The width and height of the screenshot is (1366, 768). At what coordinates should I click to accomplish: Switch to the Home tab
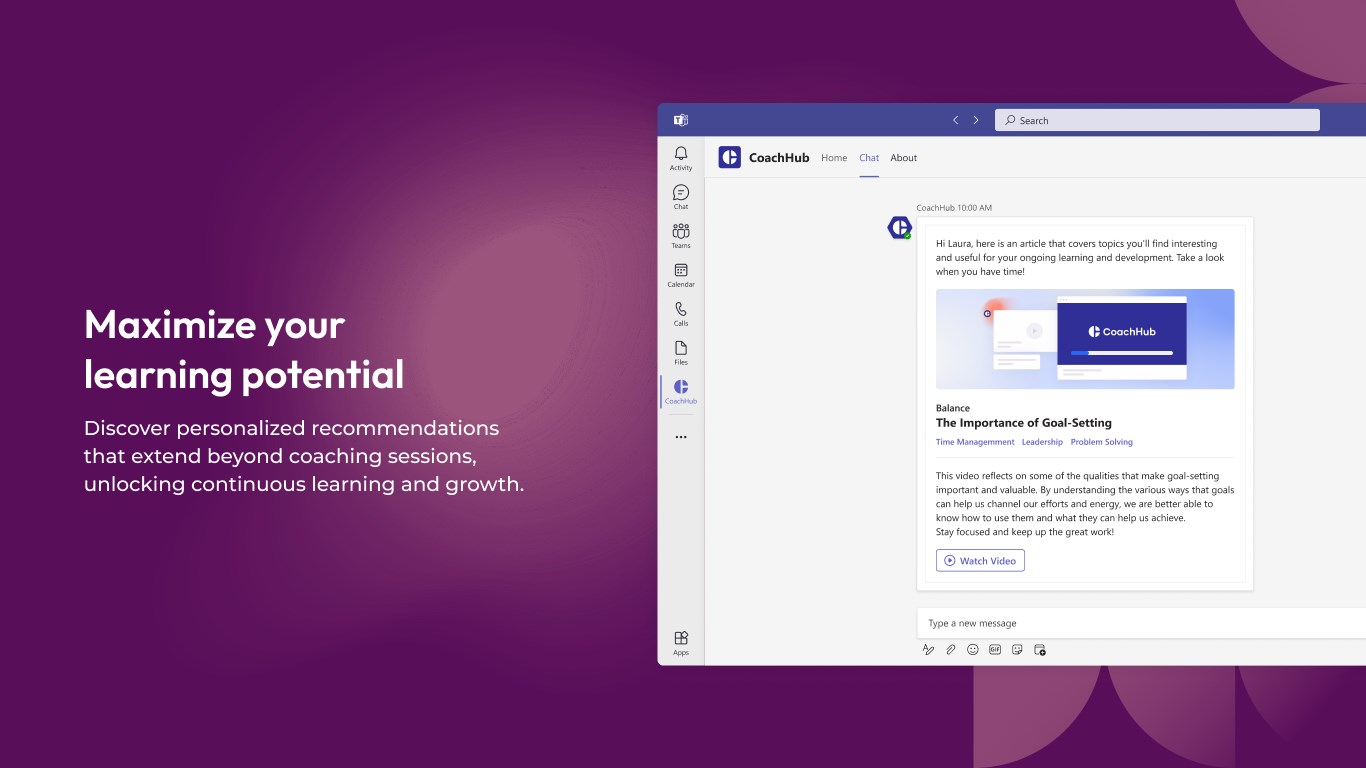click(x=834, y=158)
